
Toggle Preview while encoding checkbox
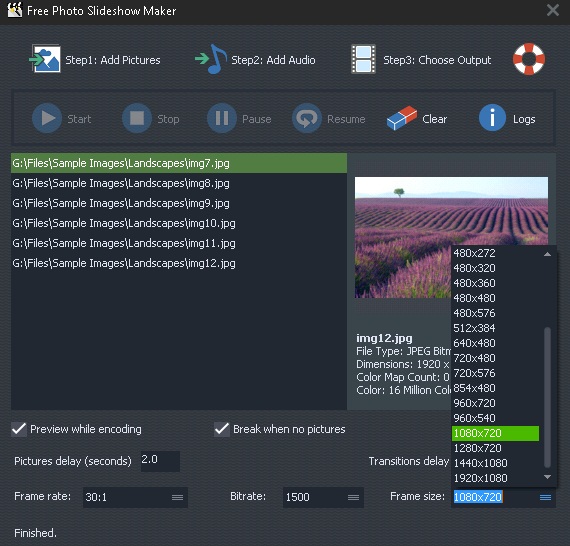(x=19, y=429)
